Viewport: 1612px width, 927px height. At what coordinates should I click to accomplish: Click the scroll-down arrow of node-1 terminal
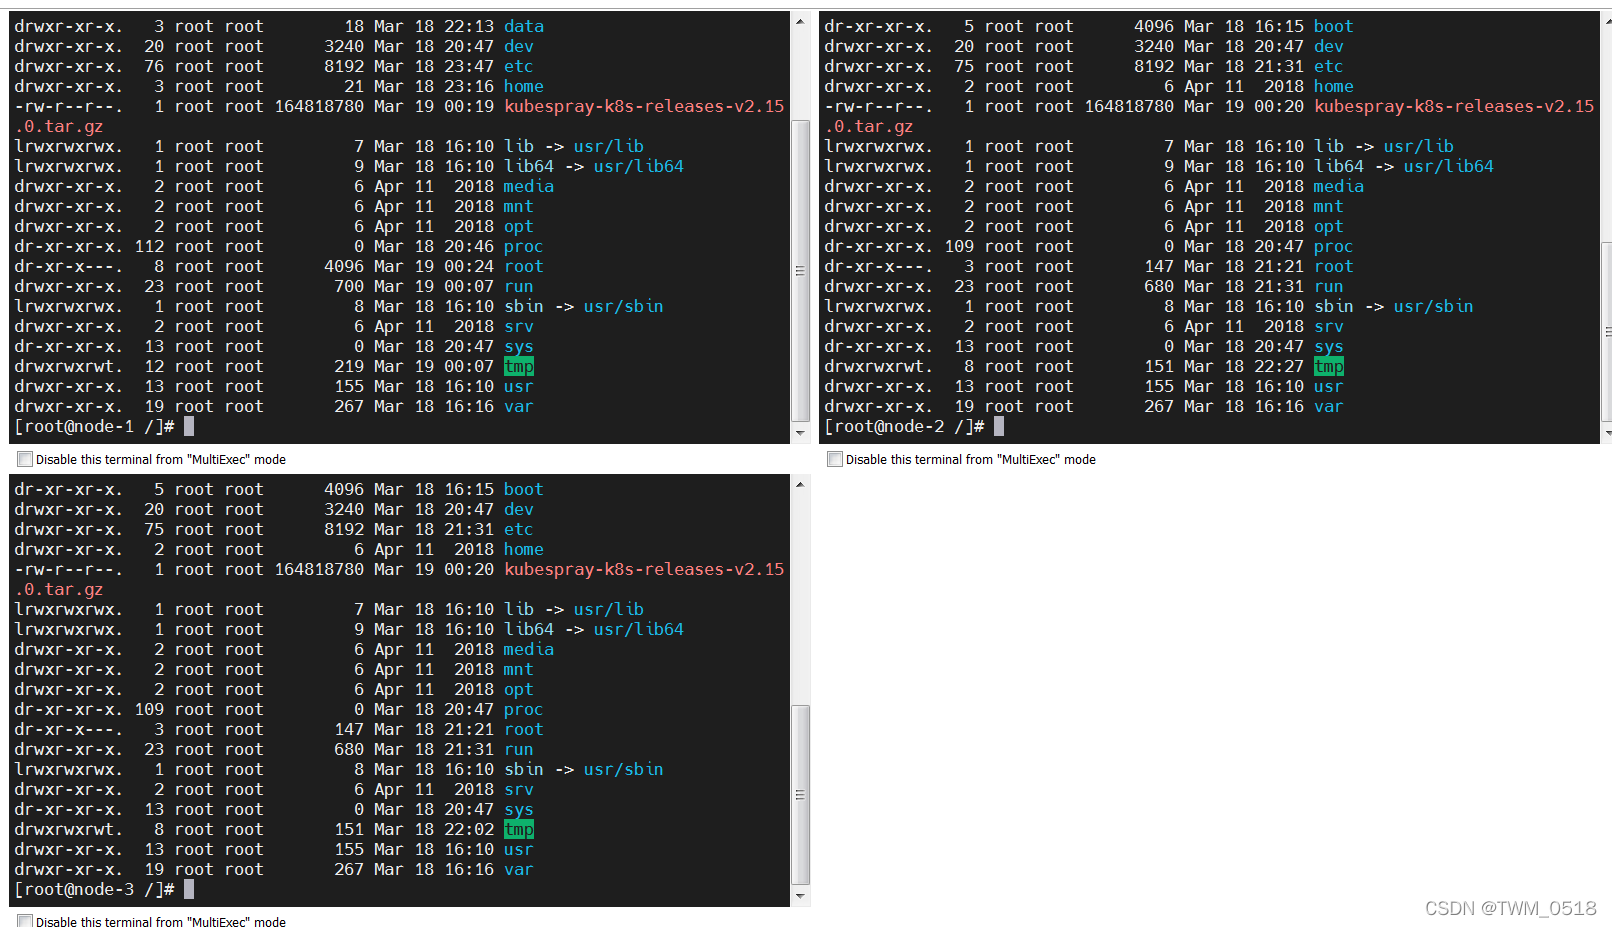point(800,433)
